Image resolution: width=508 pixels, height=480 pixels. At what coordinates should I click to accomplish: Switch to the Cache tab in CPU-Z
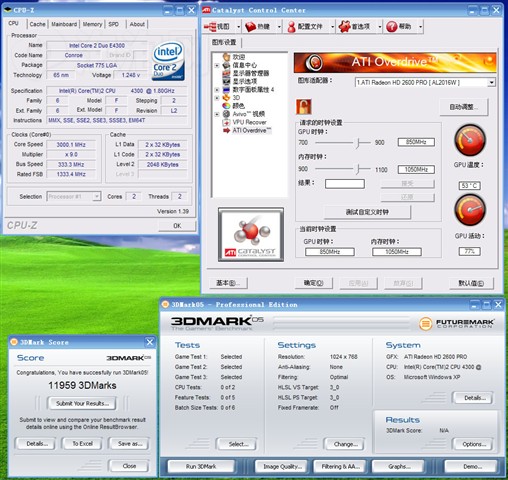(x=37, y=24)
